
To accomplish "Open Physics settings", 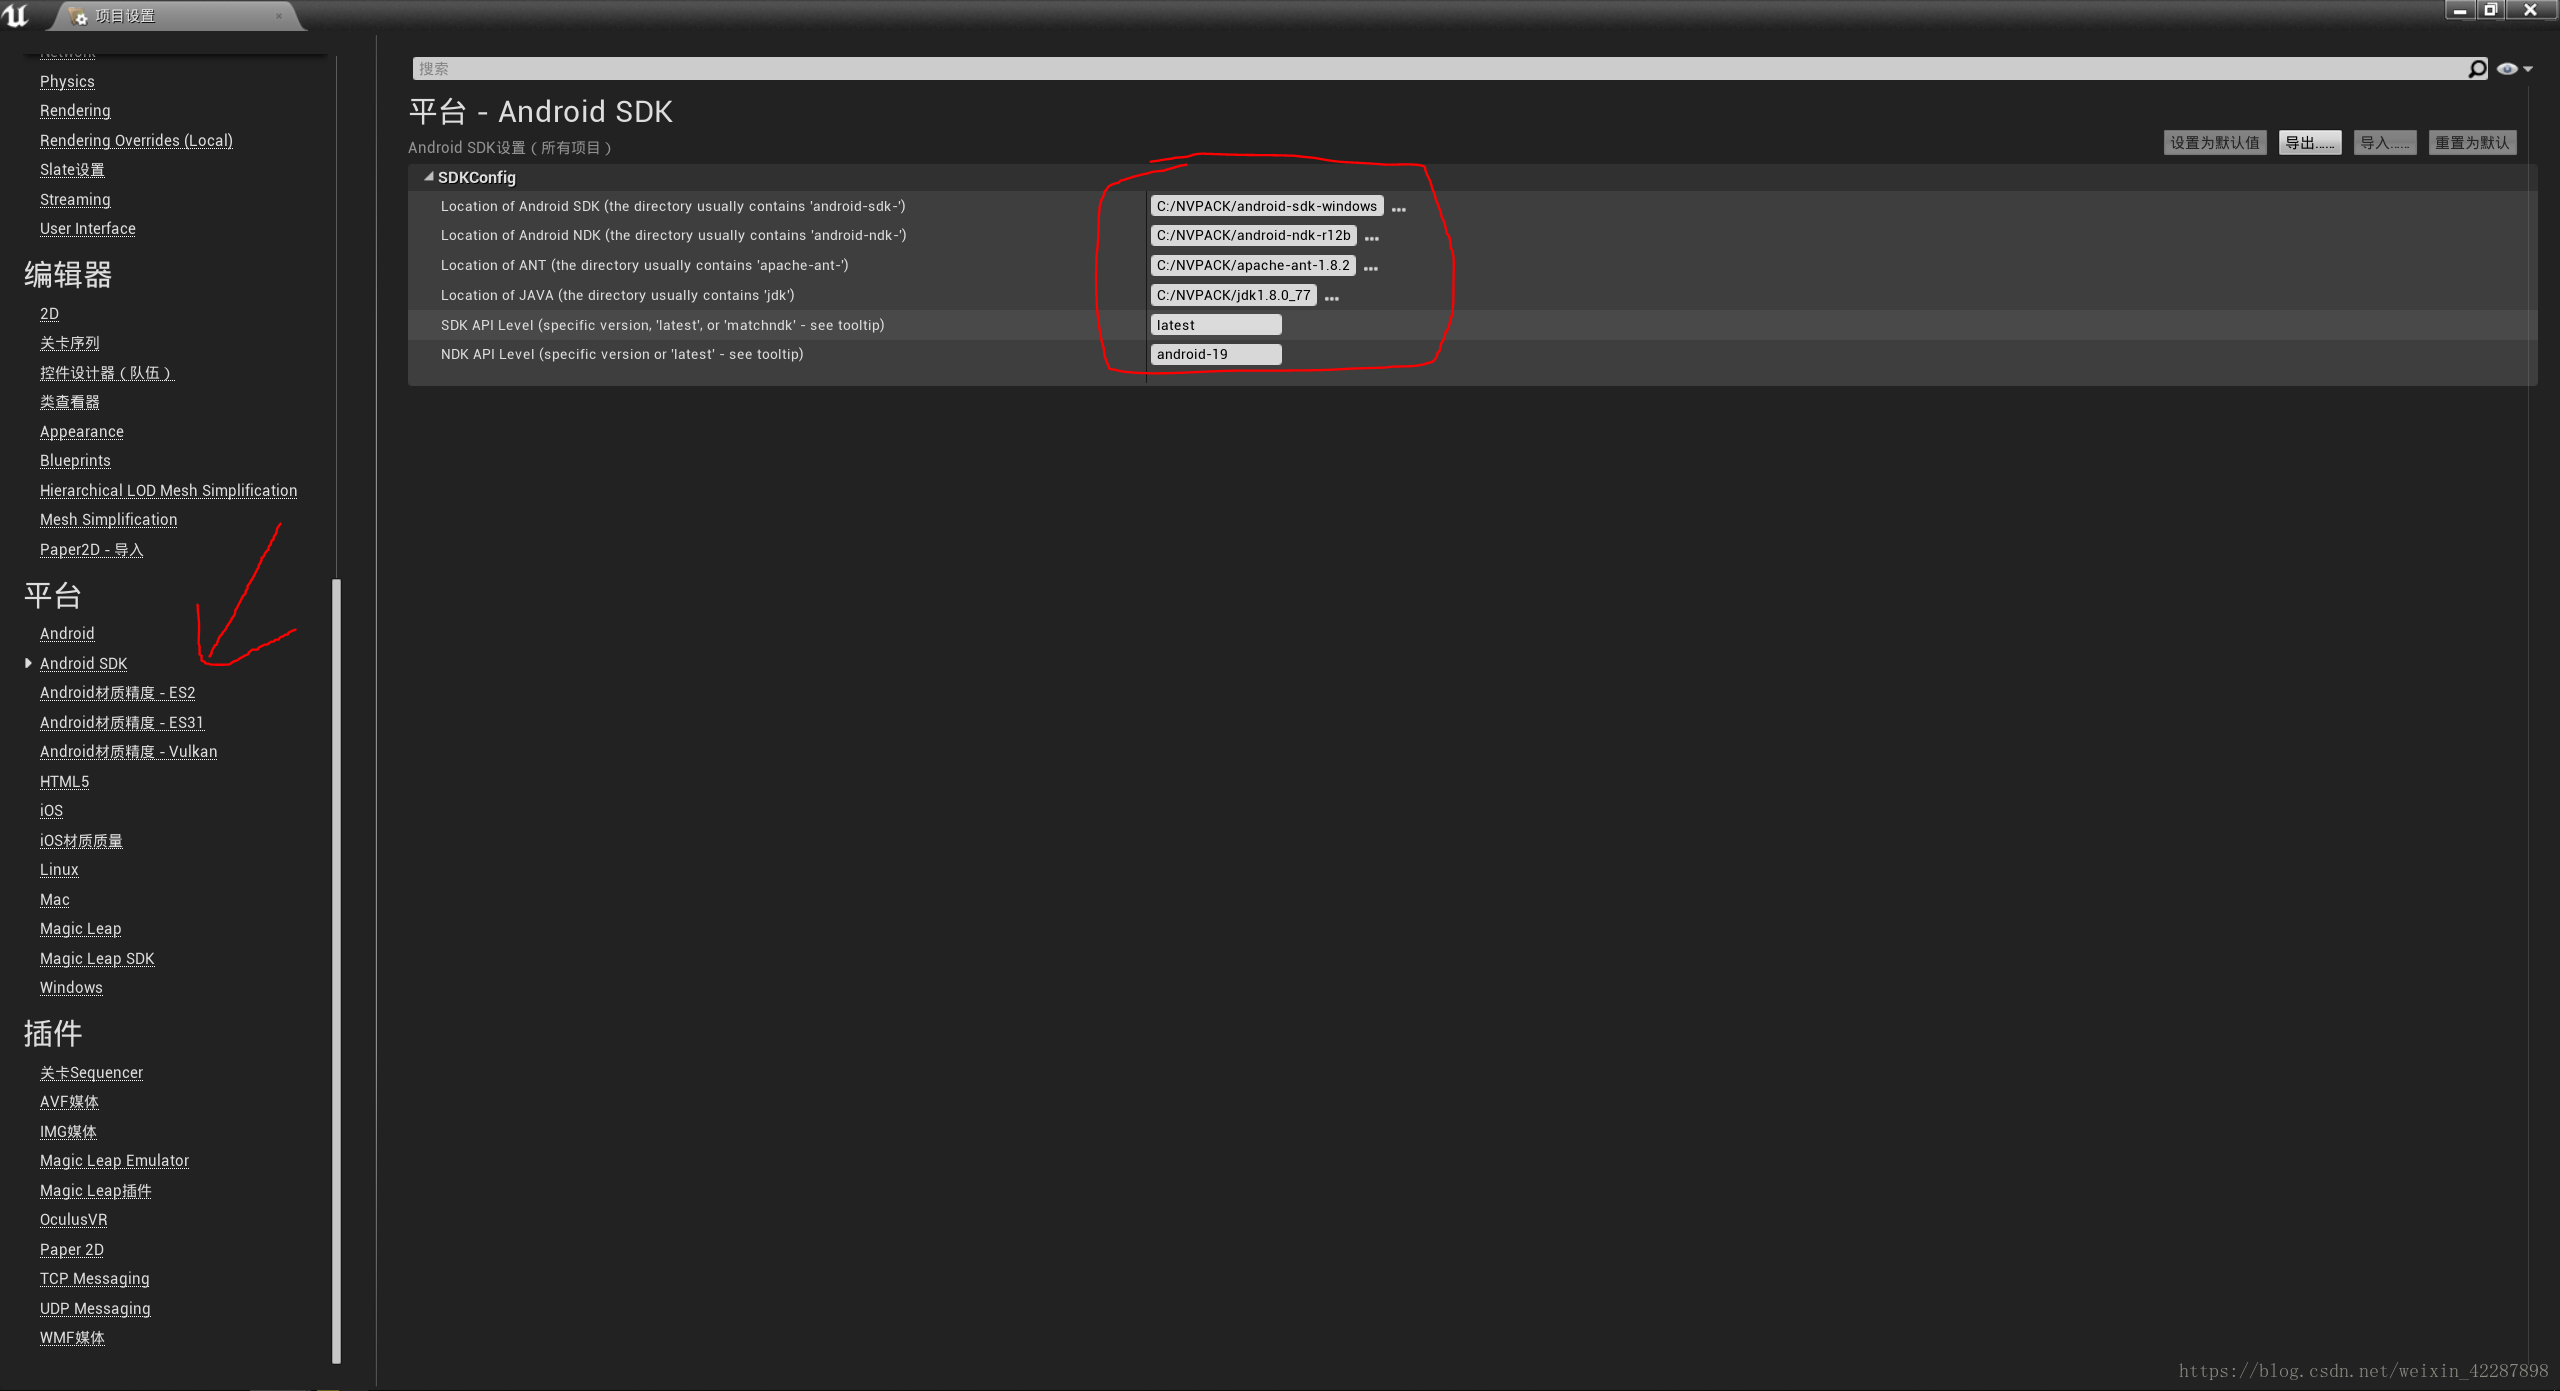I will pyautogui.click(x=67, y=81).
